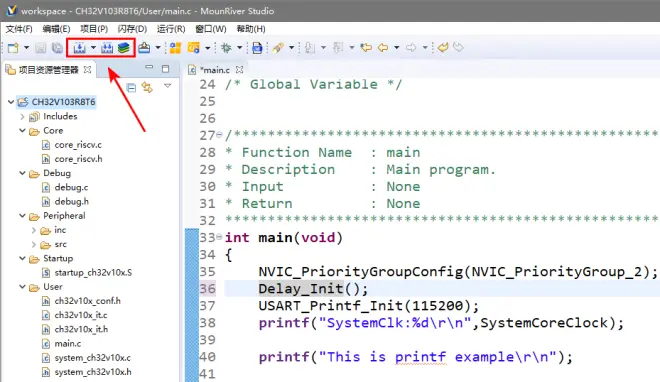Click the Previous Annotation toolbar icon
Screen dimensions: 660x382
338,48
